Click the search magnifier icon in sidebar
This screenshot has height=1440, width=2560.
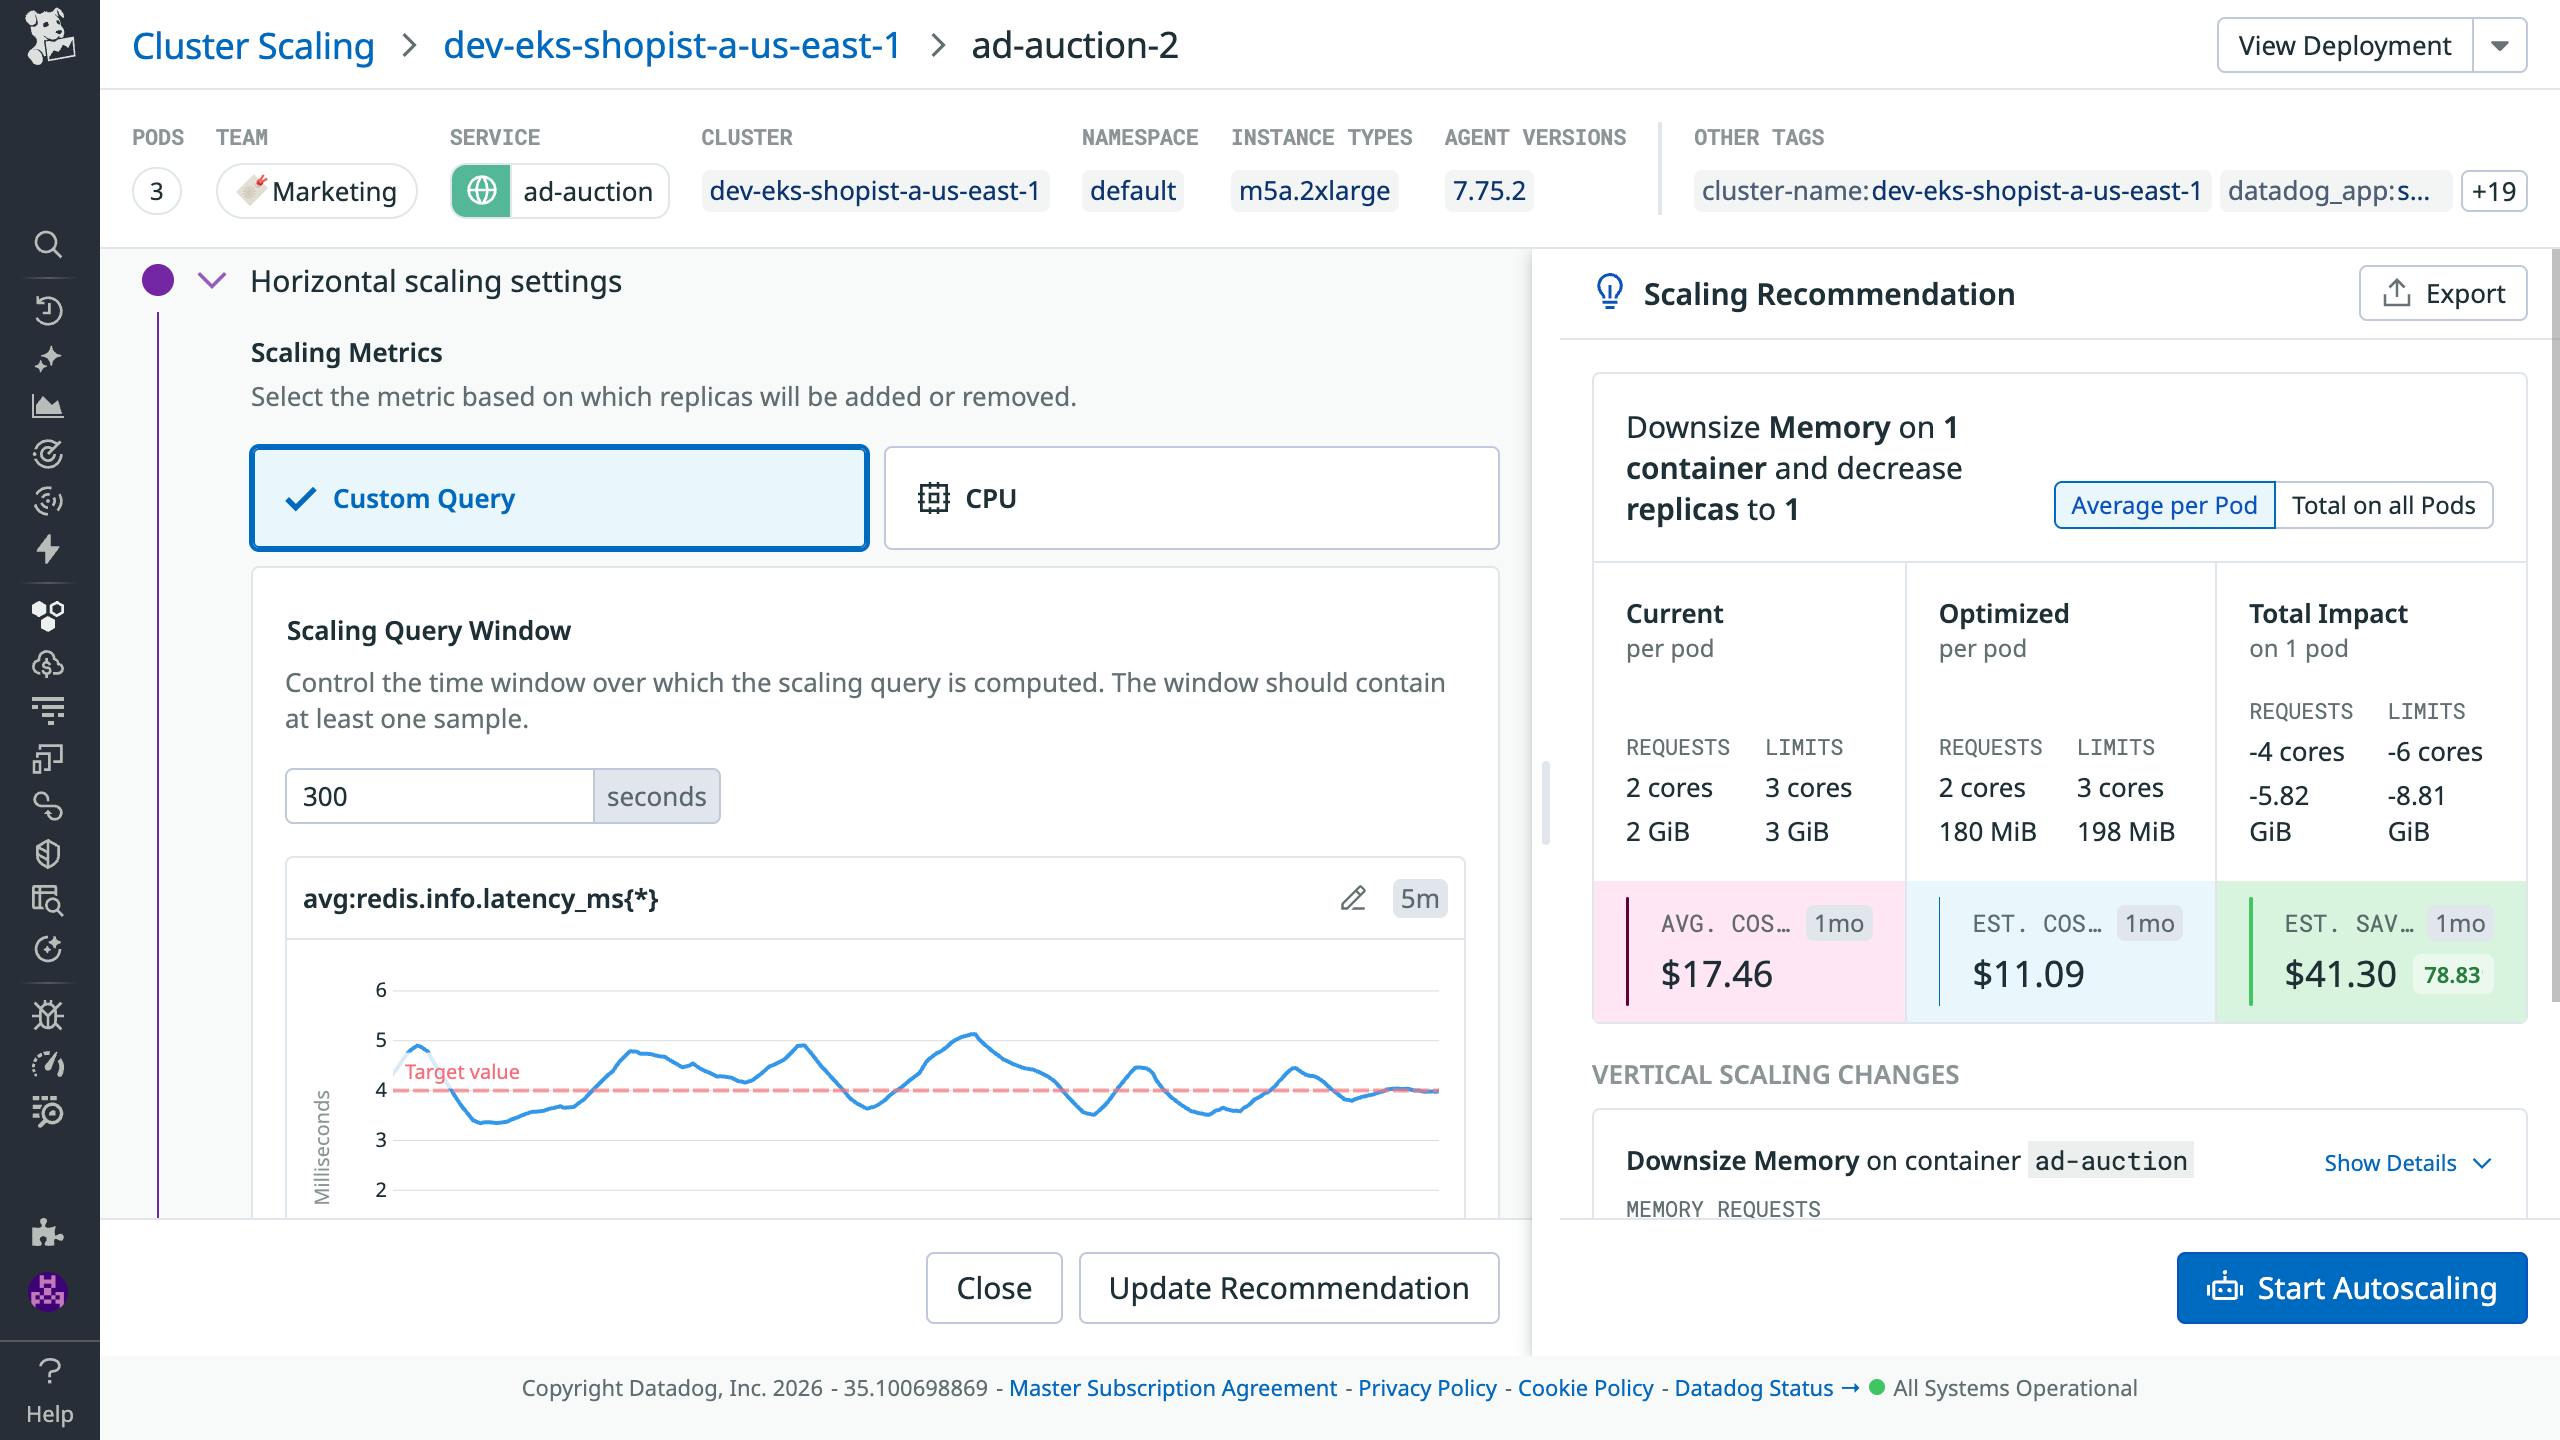coord(47,244)
